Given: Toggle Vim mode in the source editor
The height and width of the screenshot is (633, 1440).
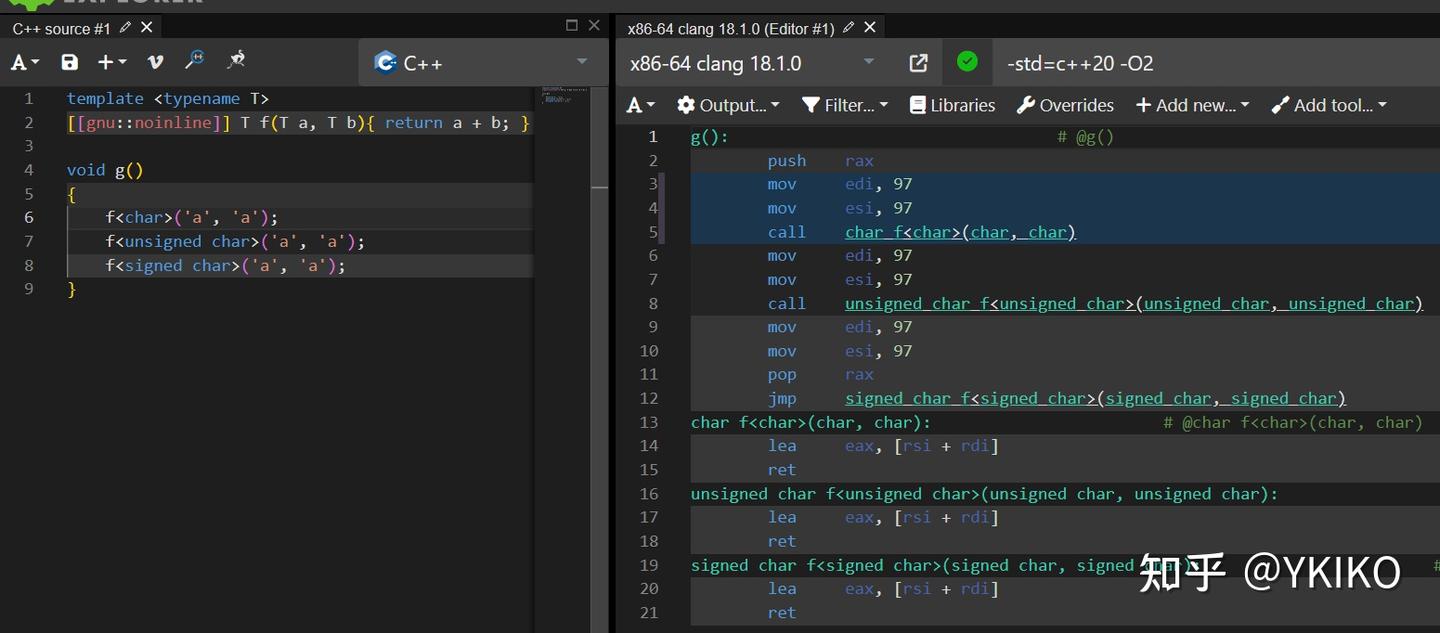Looking at the screenshot, I should (155, 63).
